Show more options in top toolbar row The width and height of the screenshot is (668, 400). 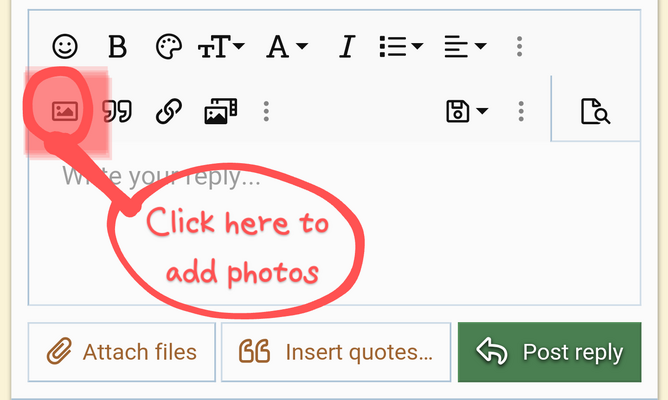click(519, 46)
